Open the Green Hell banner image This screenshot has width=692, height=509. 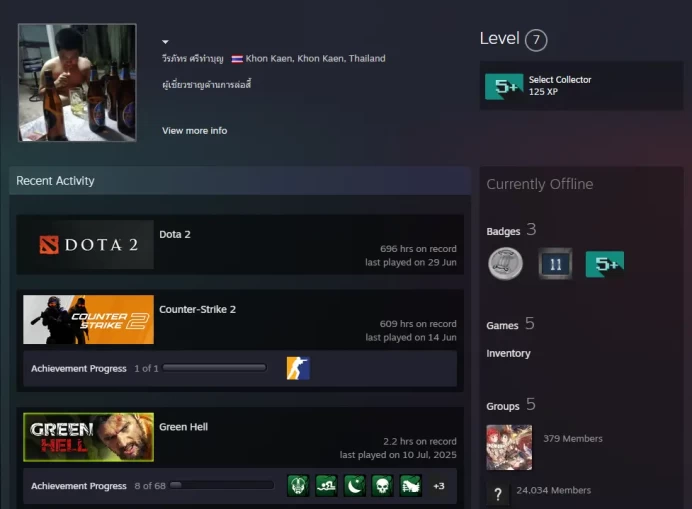pyautogui.click(x=88, y=437)
